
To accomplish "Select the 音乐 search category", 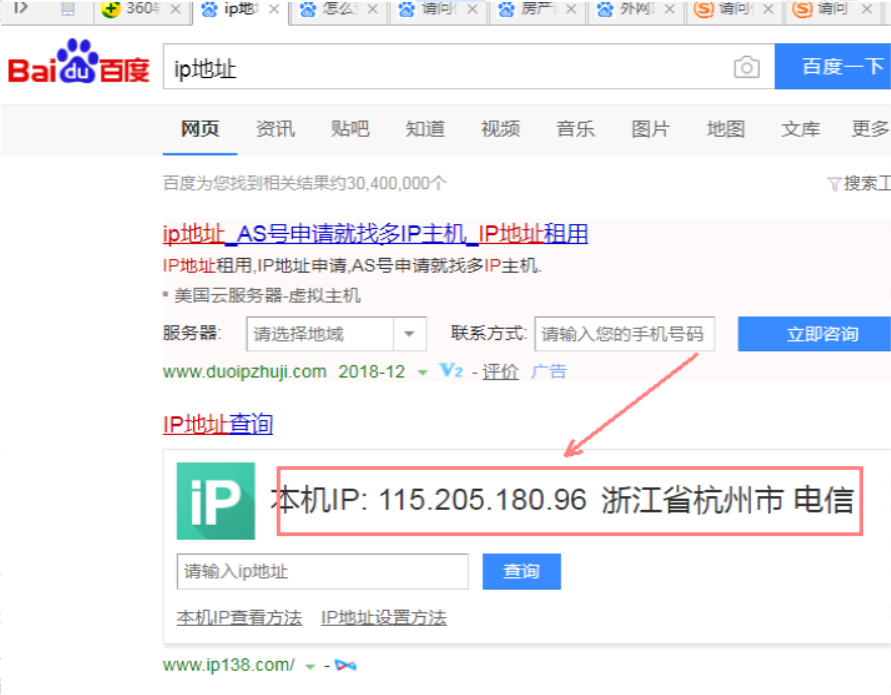I will click(576, 129).
